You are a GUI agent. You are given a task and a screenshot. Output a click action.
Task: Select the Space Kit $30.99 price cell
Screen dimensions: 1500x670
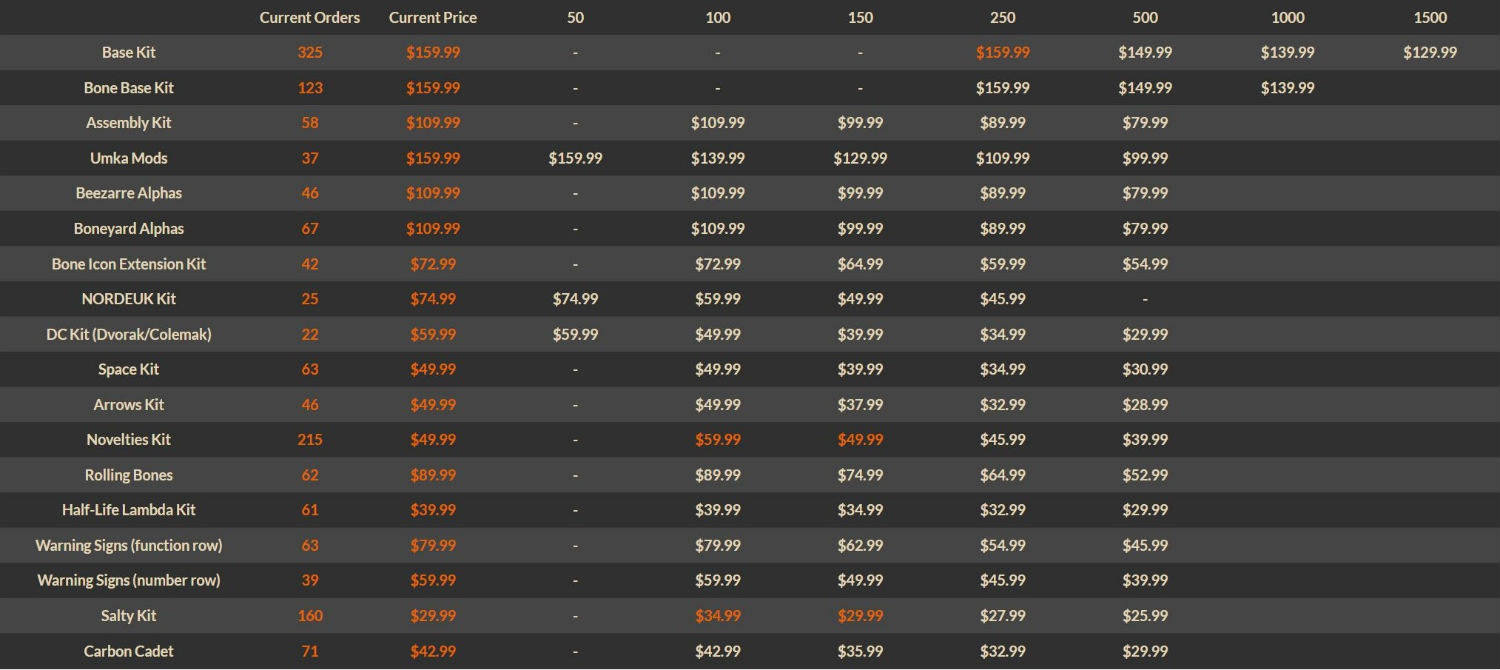tap(1145, 370)
